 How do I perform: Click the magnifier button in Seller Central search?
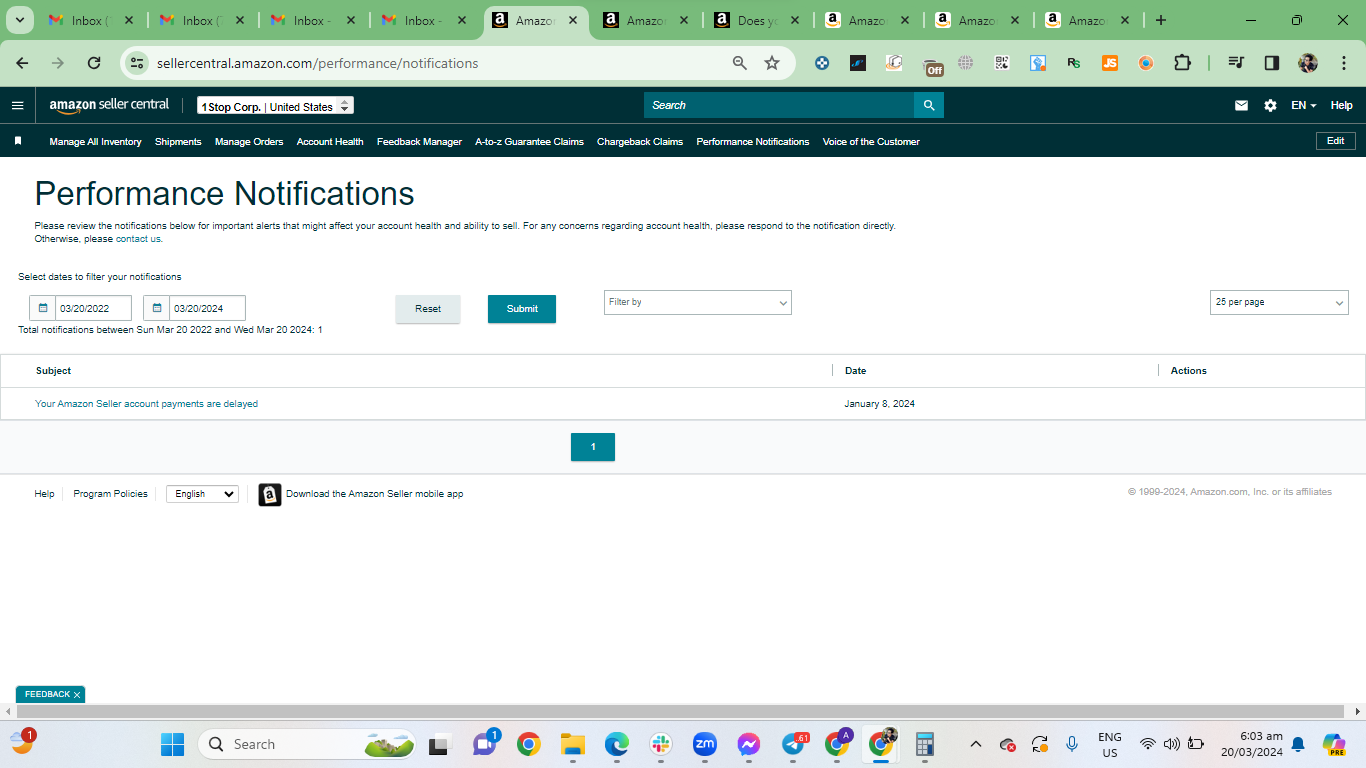click(x=929, y=105)
